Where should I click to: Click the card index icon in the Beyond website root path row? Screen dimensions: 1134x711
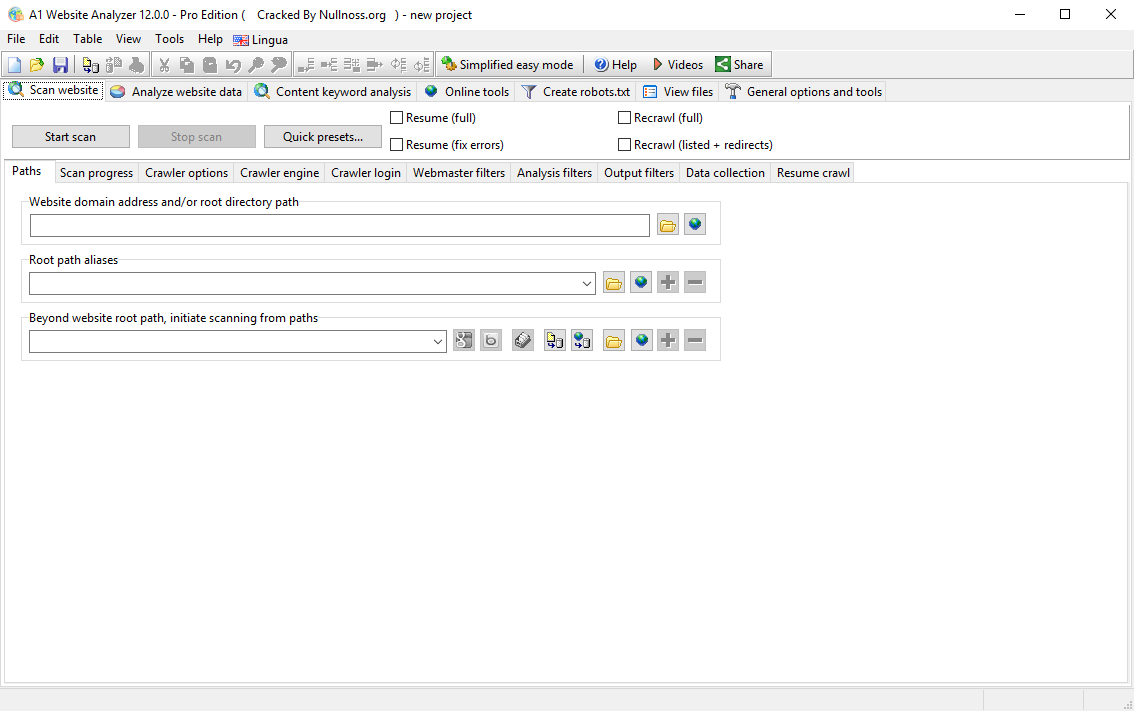click(523, 341)
